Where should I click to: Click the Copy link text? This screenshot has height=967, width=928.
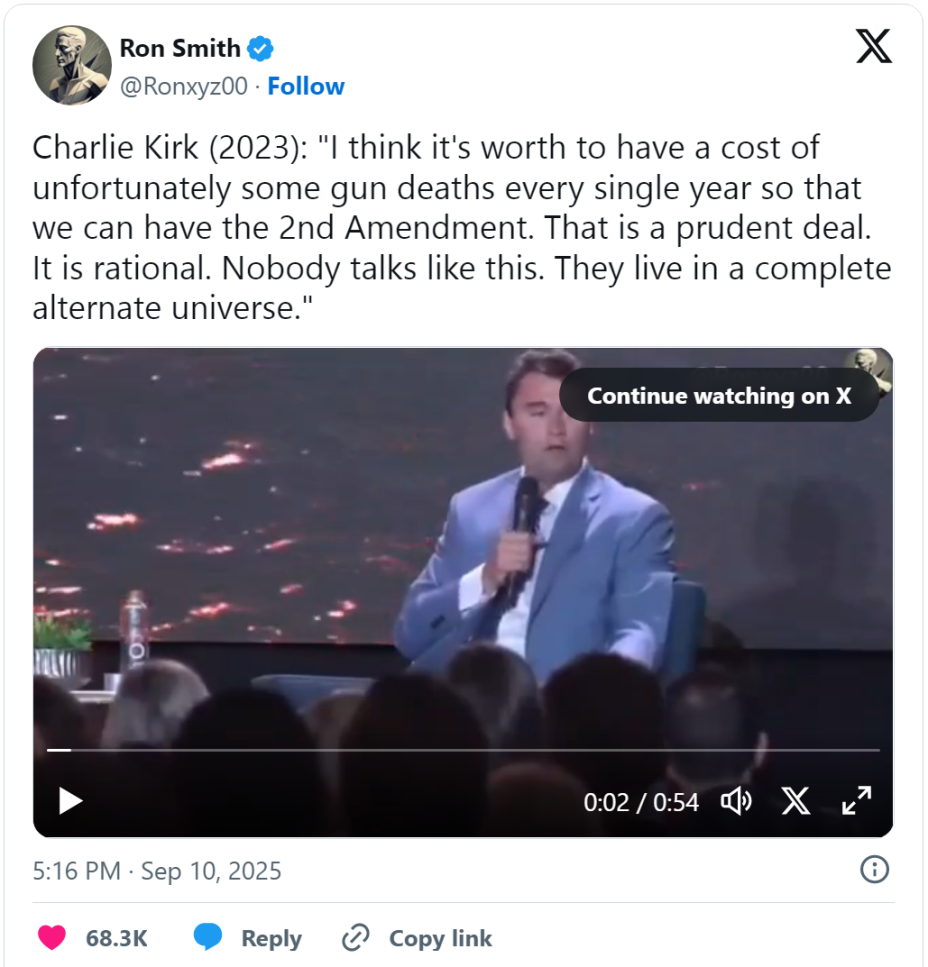[440, 938]
